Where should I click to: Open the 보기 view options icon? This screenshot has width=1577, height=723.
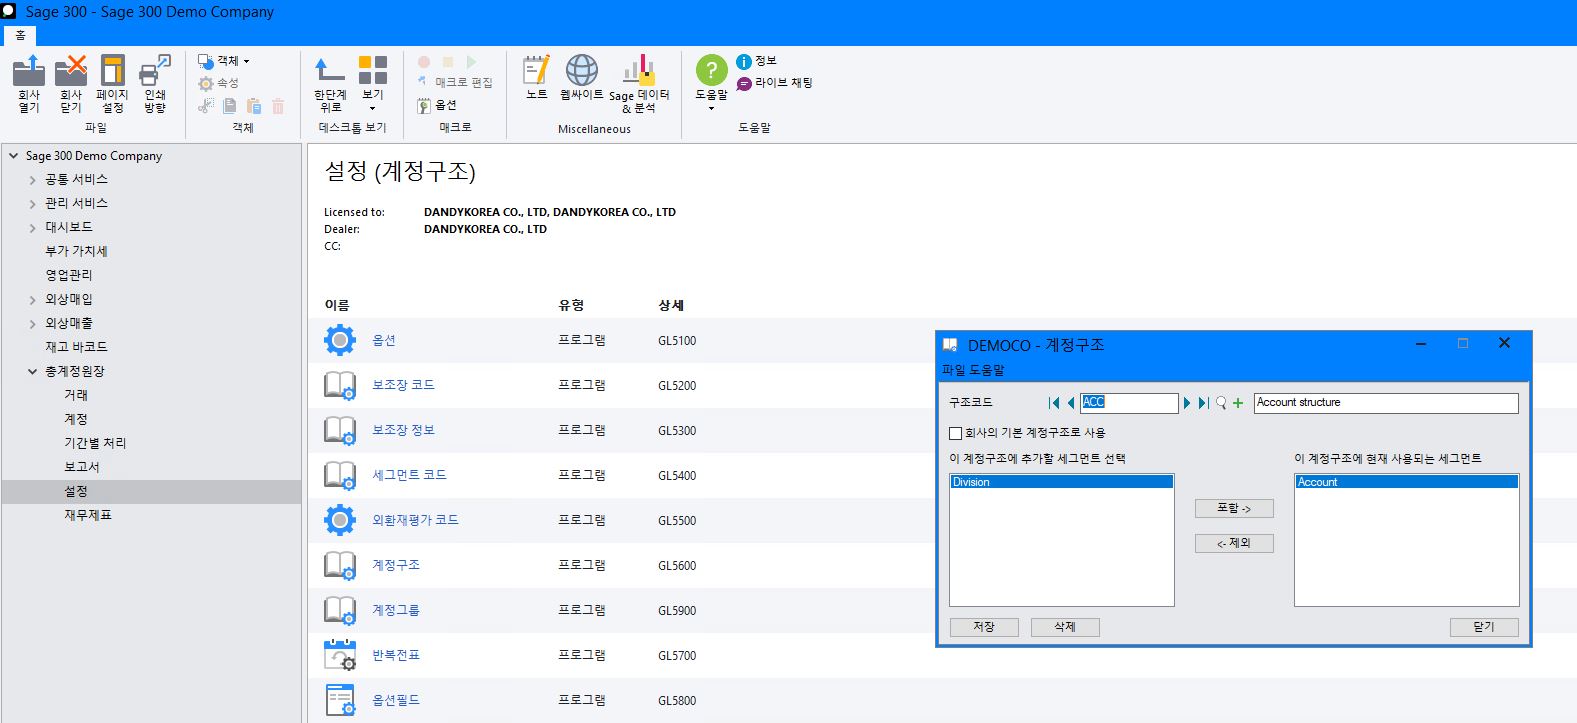coord(373,70)
